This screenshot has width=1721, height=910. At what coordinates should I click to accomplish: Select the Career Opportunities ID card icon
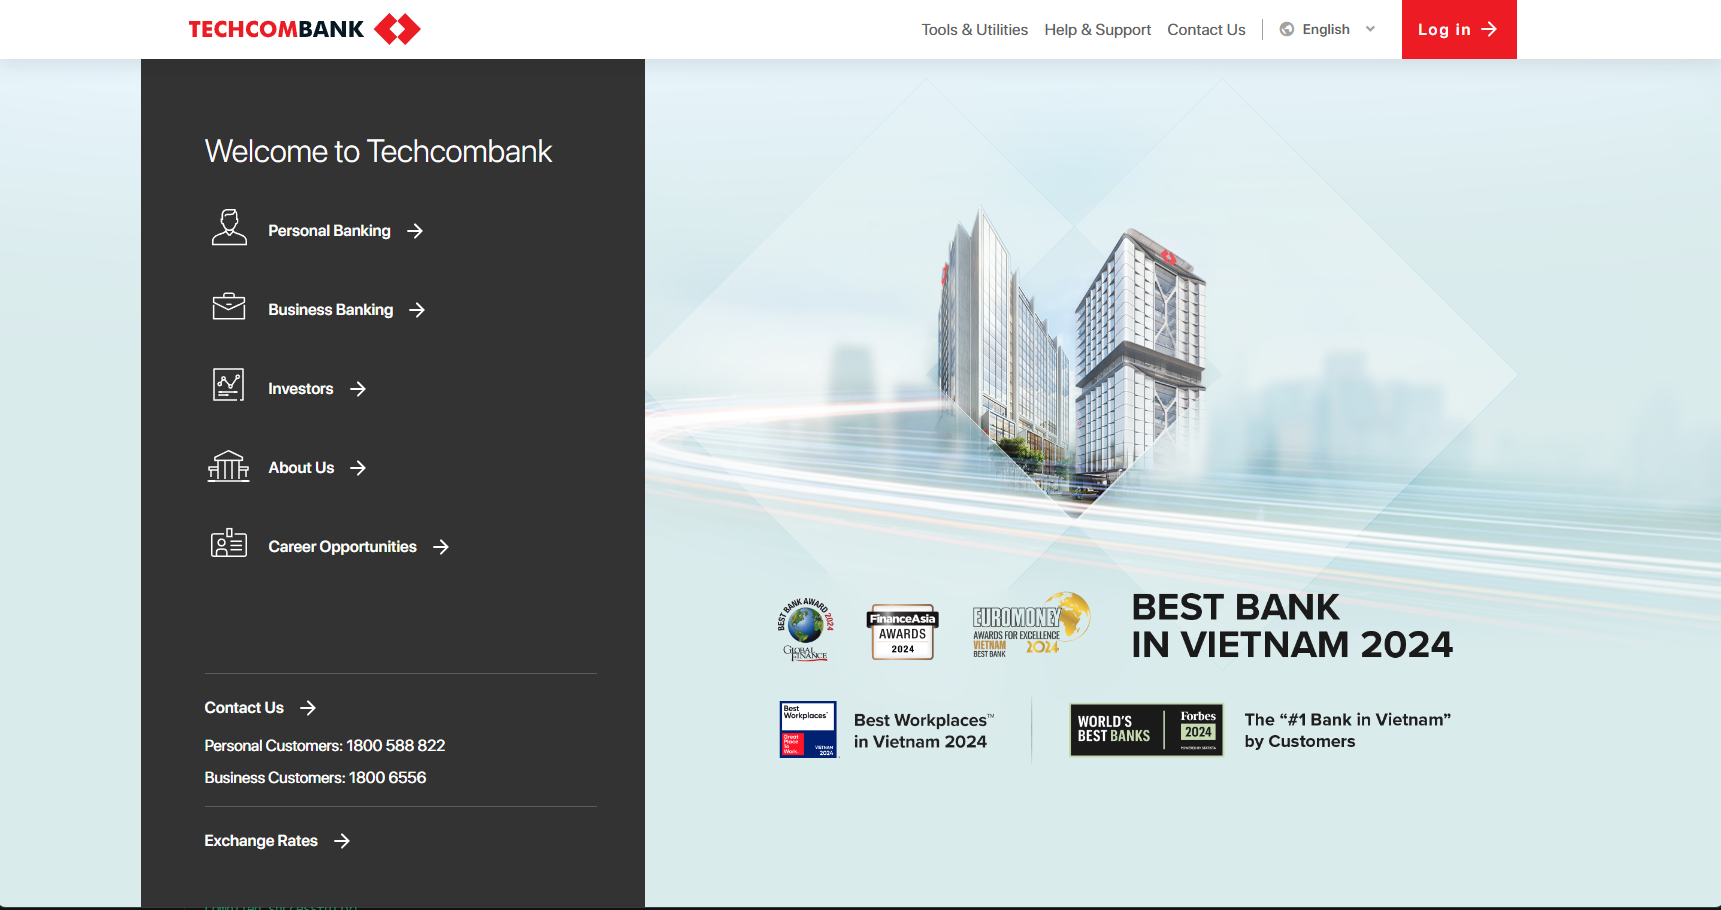229,543
